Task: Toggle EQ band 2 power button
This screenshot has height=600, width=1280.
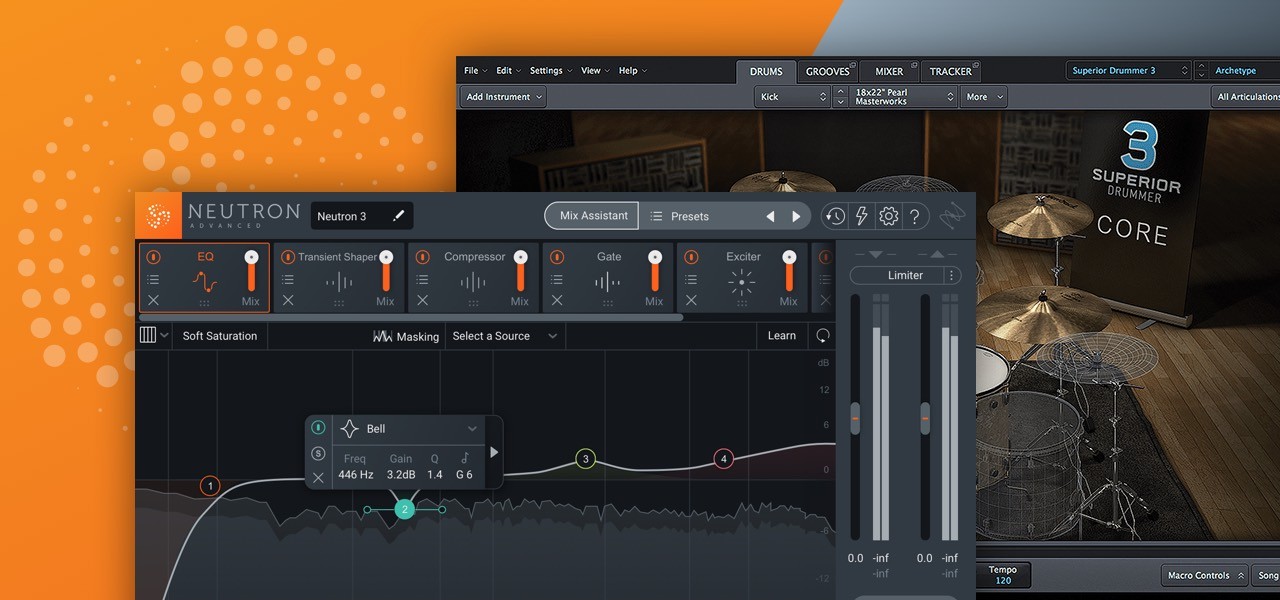Action: pyautogui.click(x=318, y=427)
